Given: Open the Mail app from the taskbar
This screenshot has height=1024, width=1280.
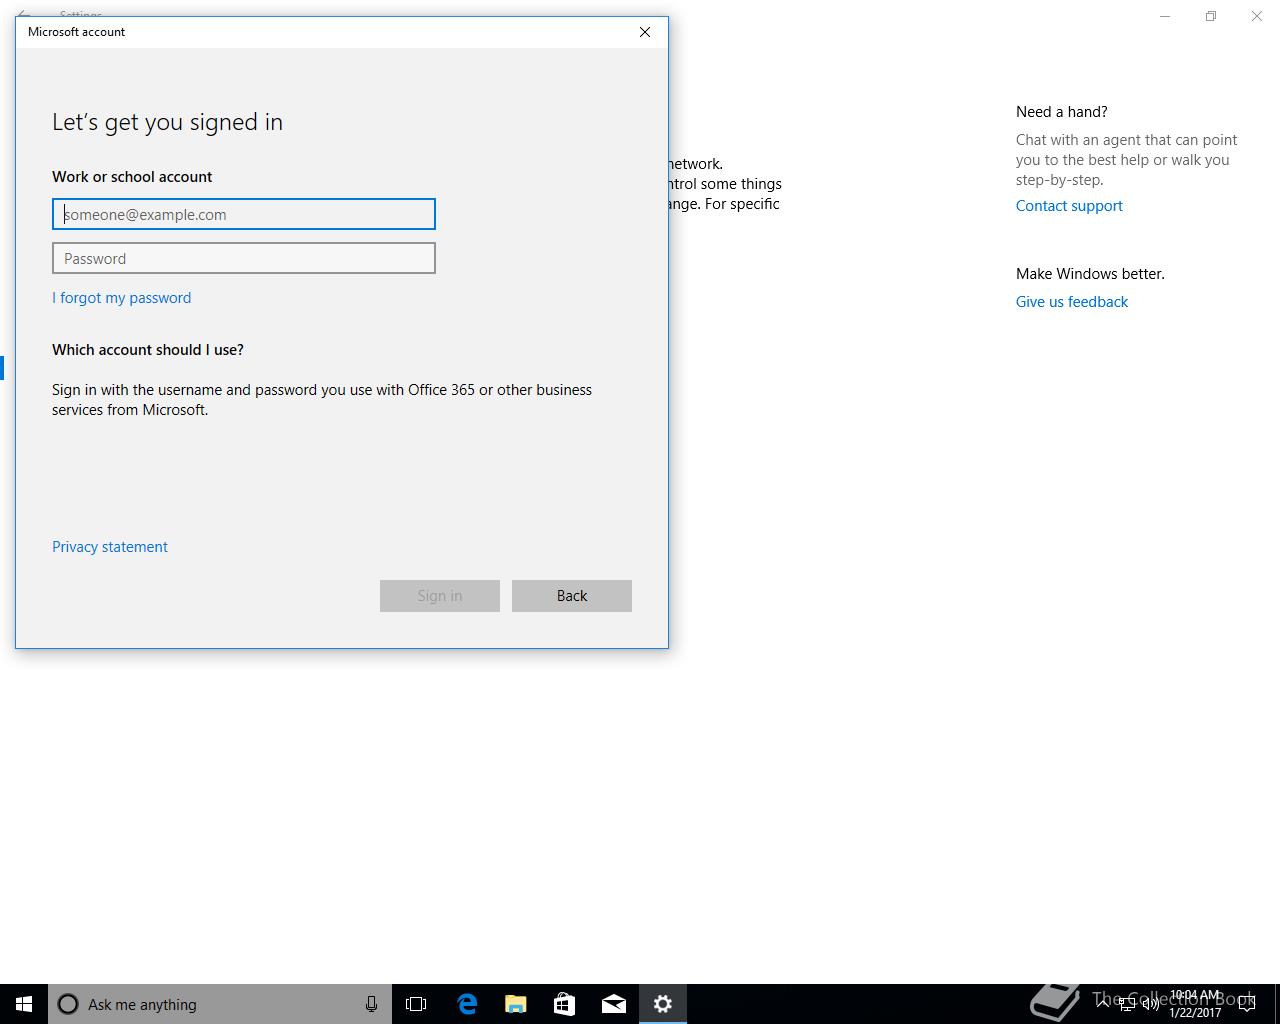Looking at the screenshot, I should click(x=614, y=1004).
